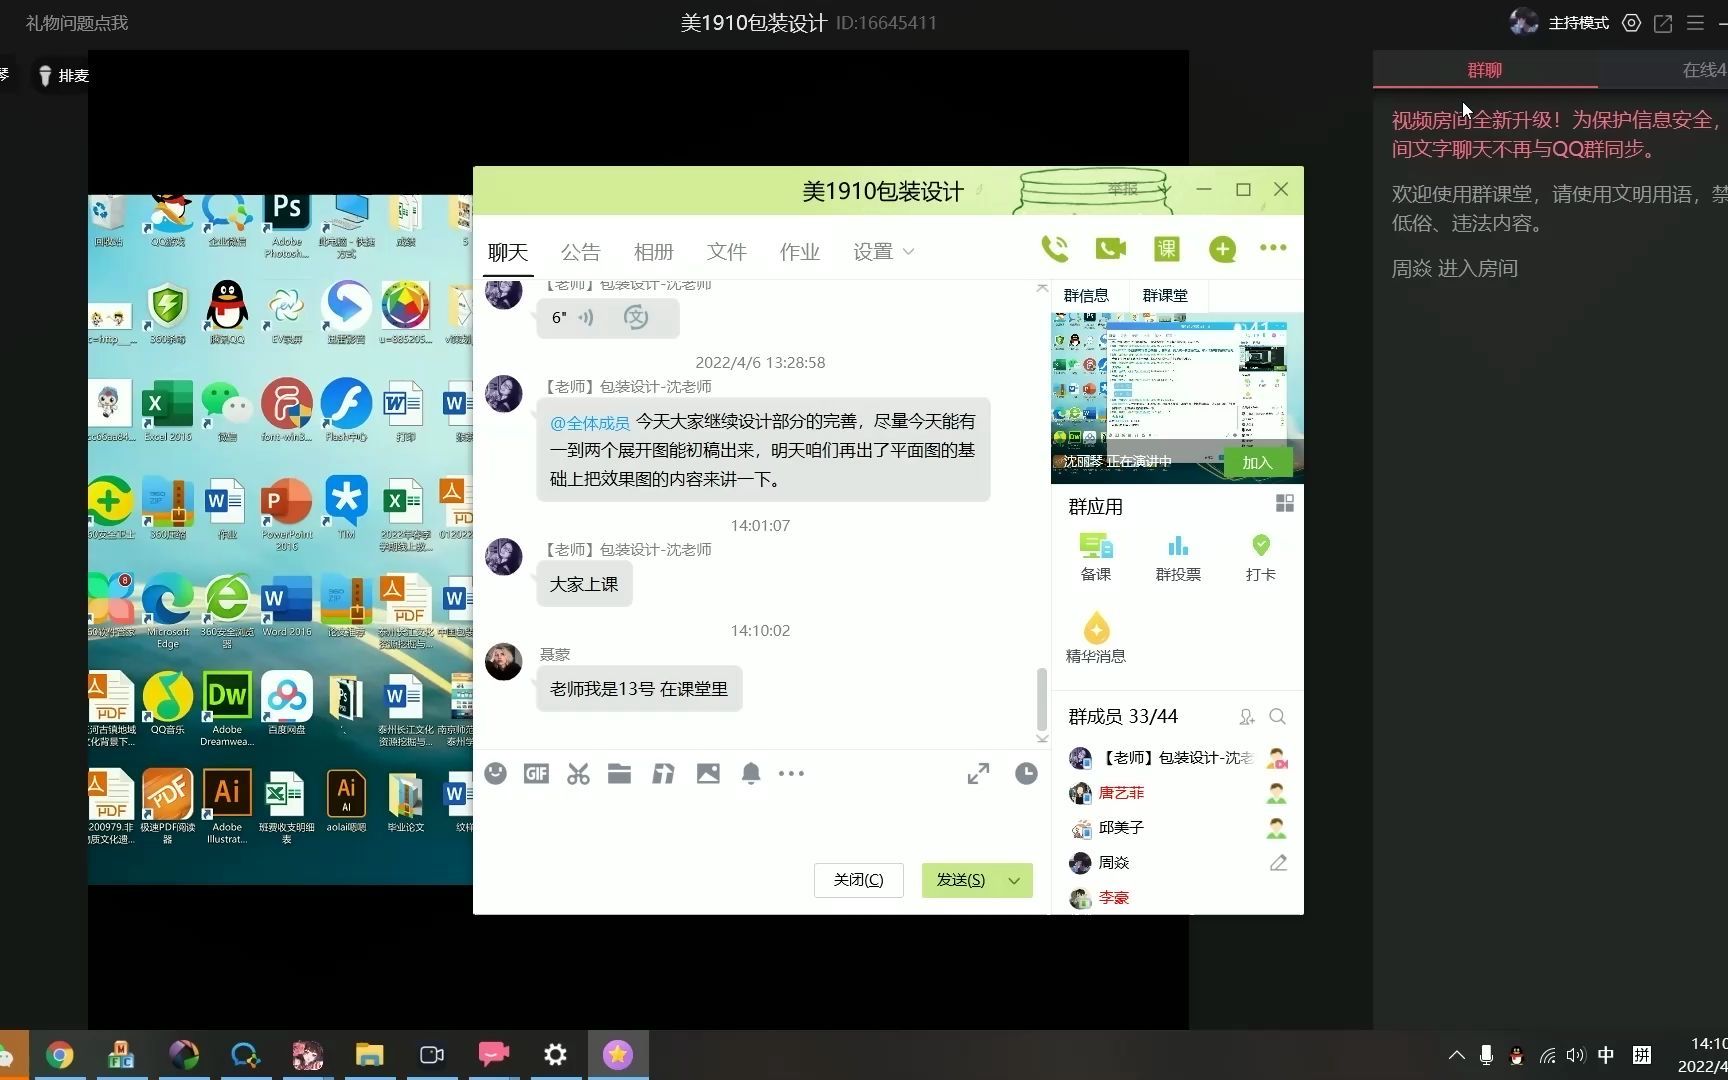Click the taskbar microphone tray icon

1486,1055
